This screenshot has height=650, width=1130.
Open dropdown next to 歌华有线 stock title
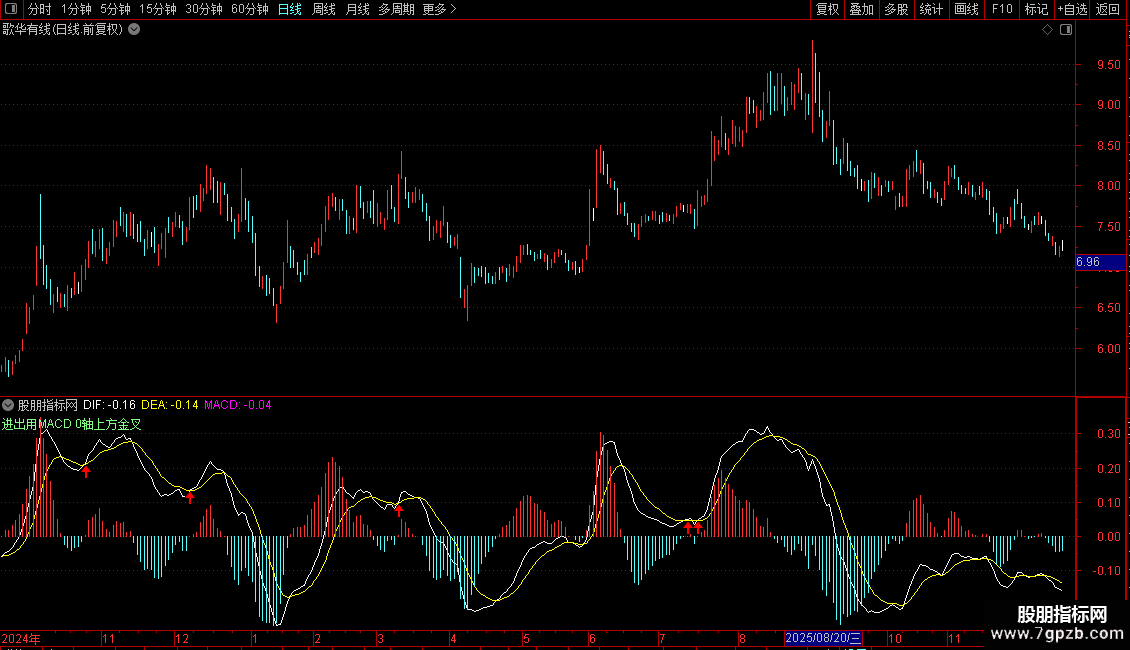(x=134, y=29)
